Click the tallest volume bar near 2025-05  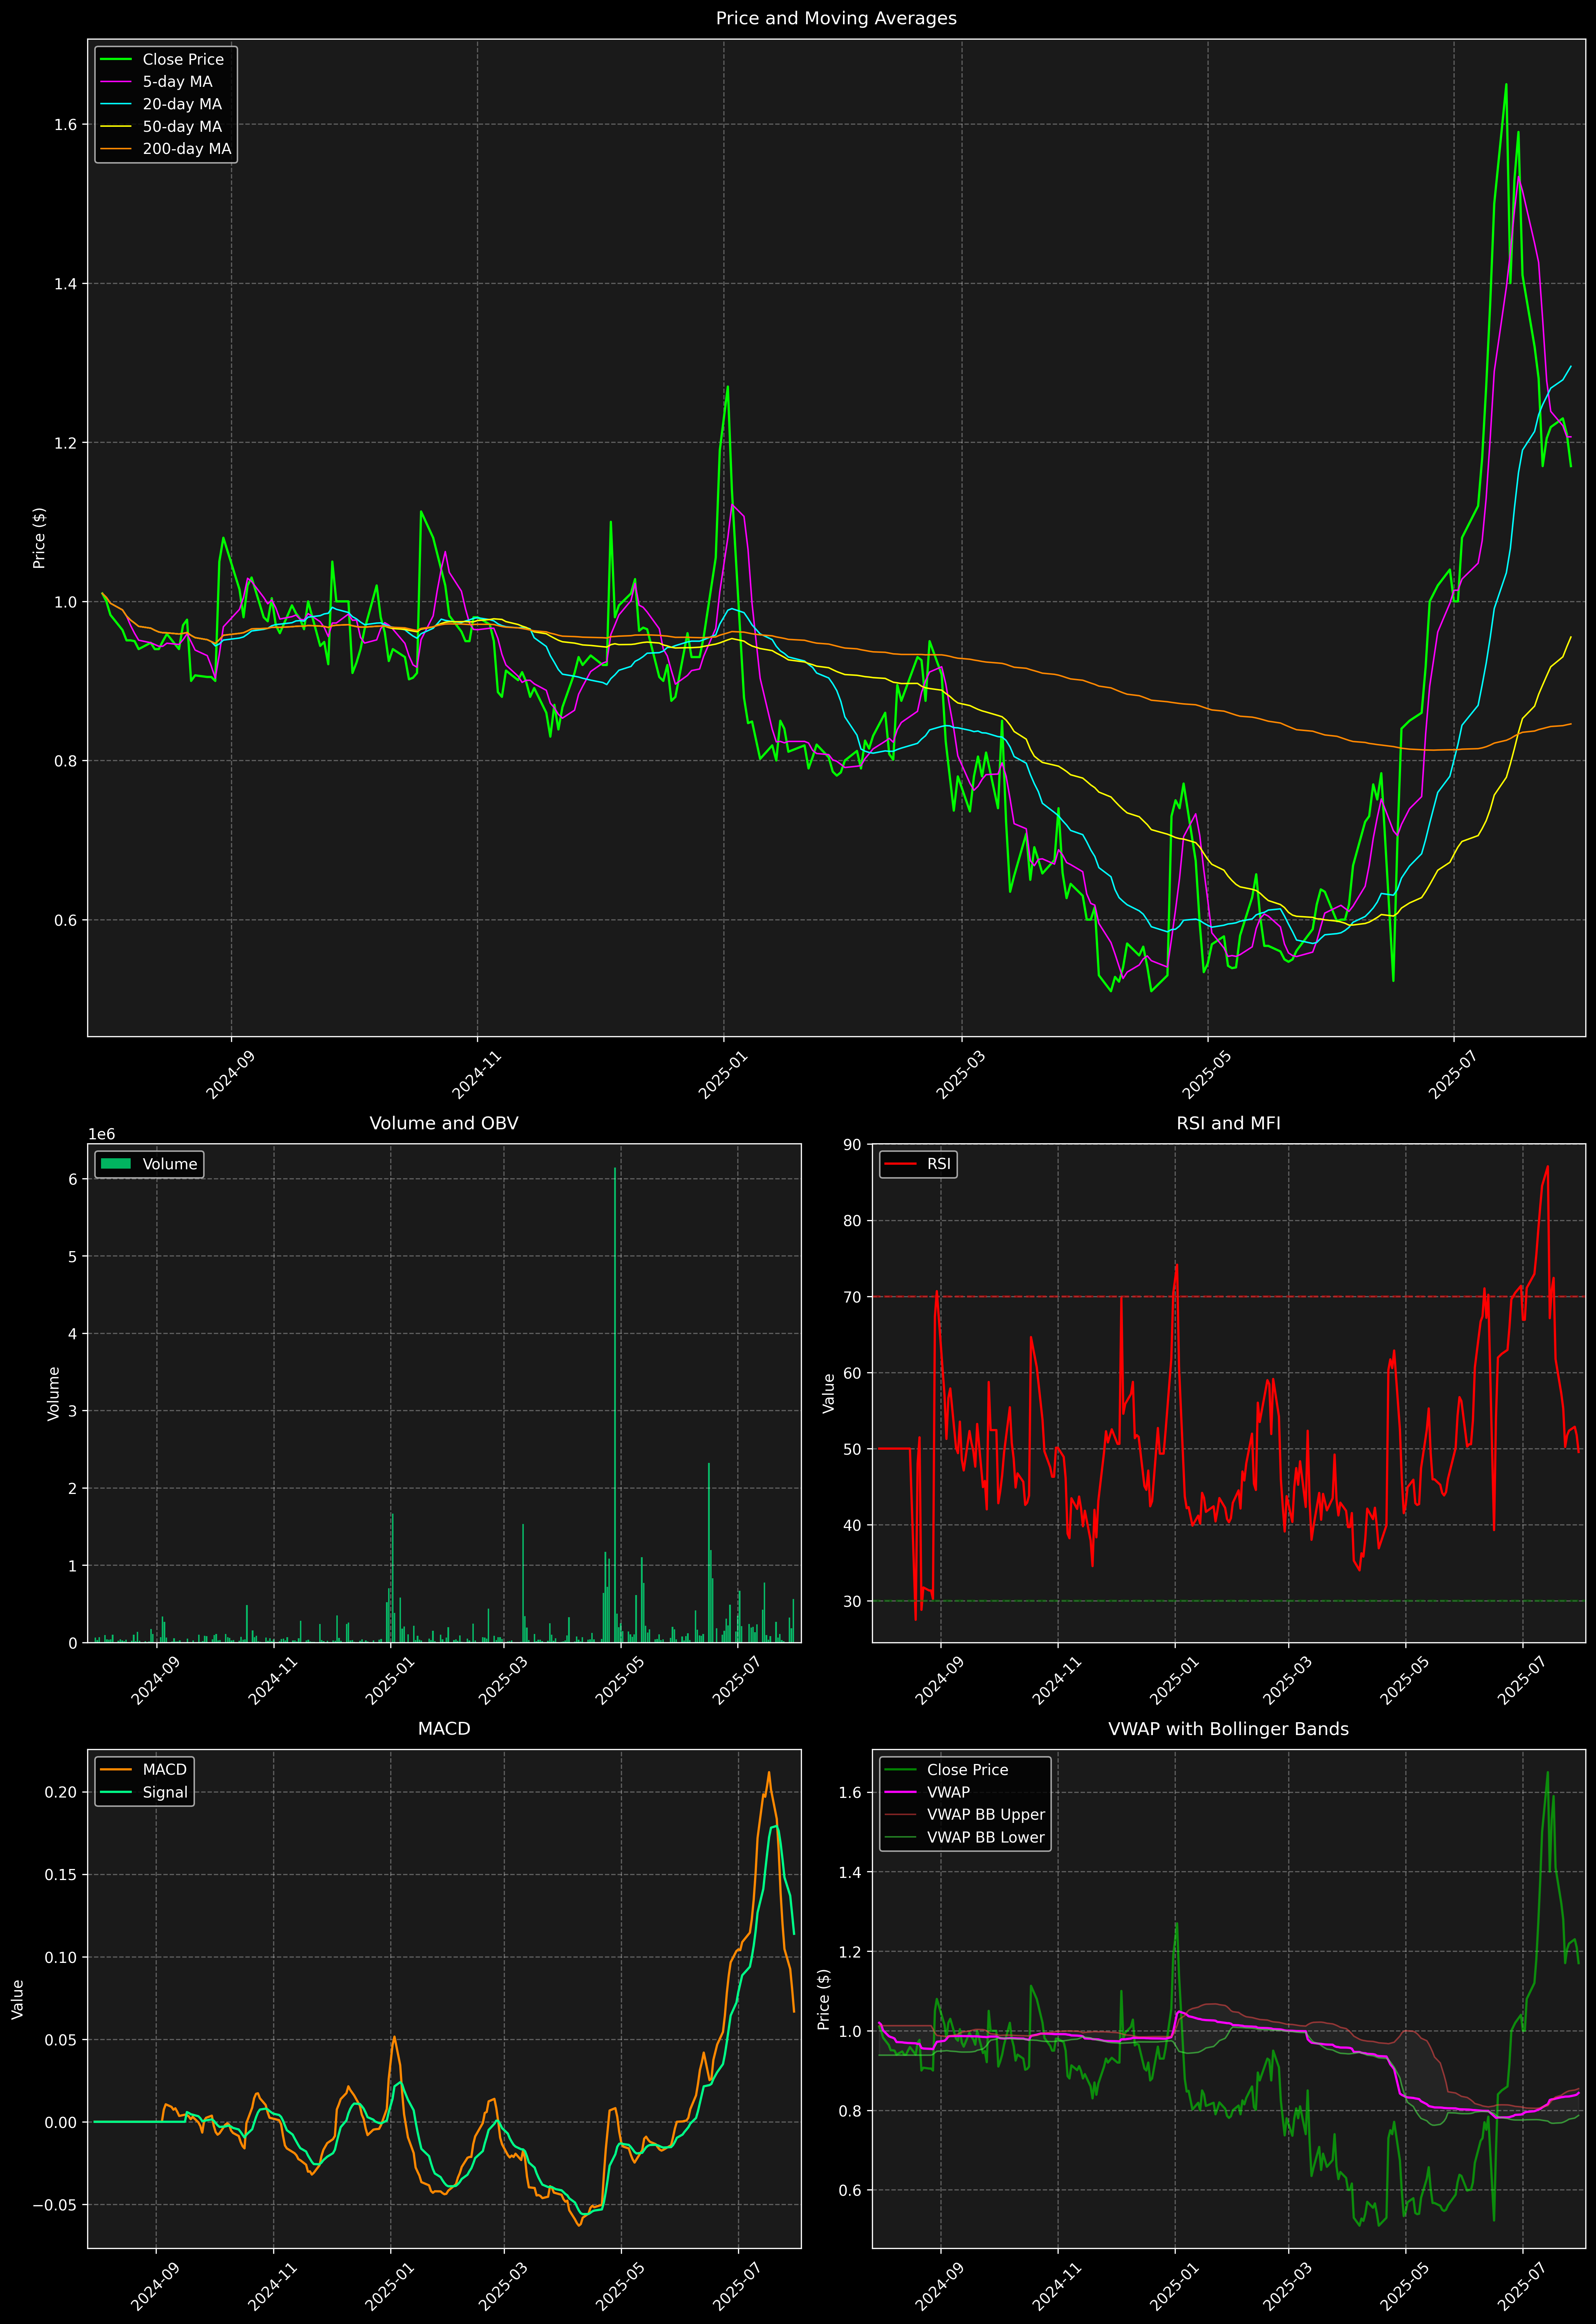[615, 1405]
